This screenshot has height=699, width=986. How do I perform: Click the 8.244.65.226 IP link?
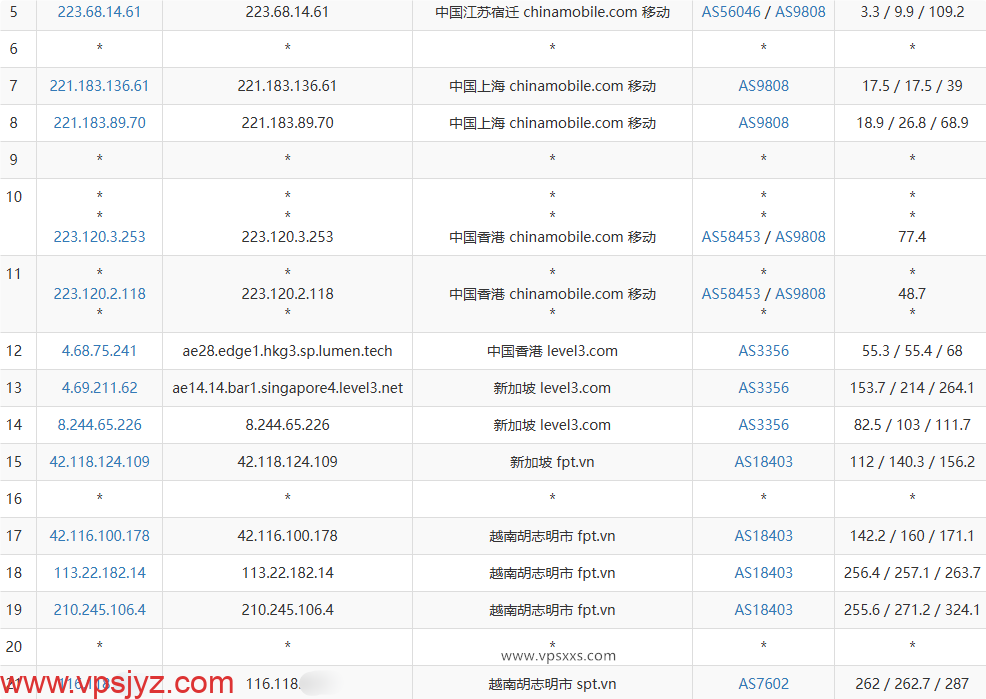(x=99, y=425)
